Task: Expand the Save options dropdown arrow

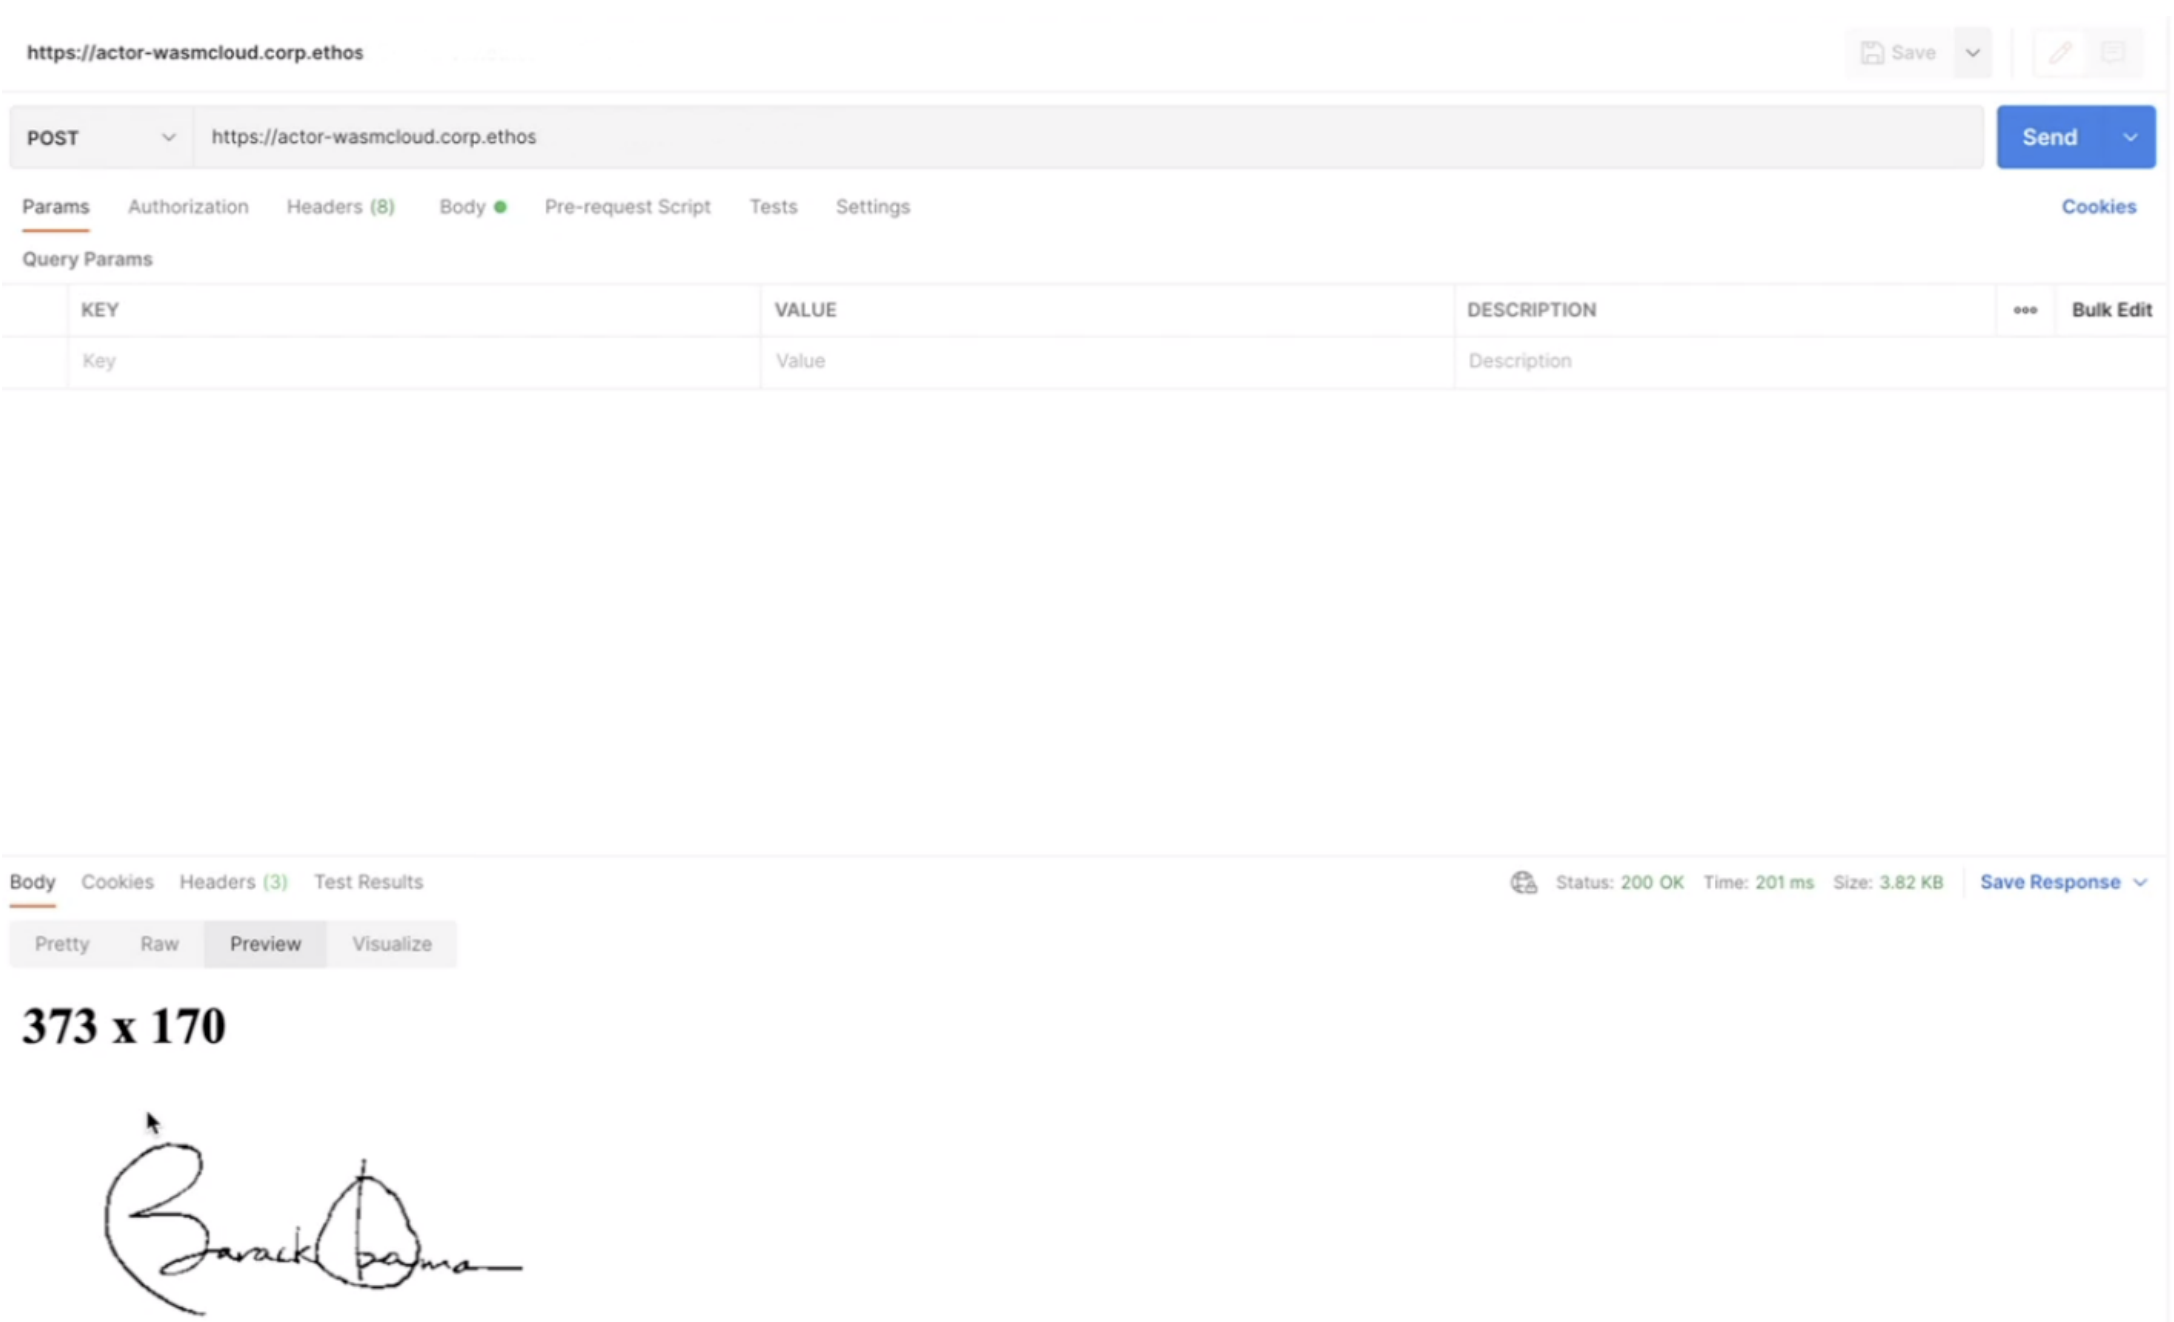Action: click(1972, 53)
